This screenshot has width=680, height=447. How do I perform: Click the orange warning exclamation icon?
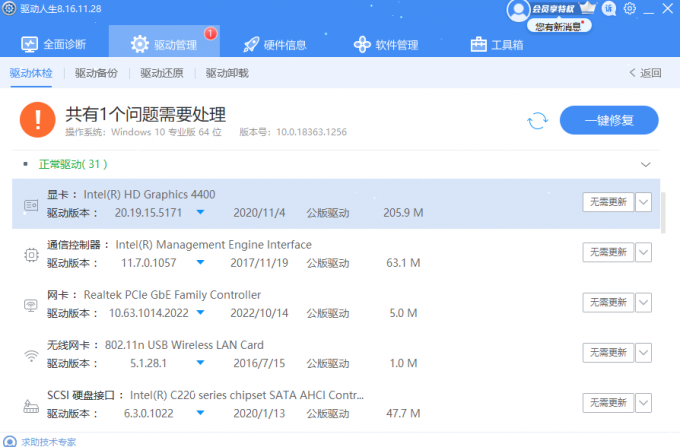(38, 120)
